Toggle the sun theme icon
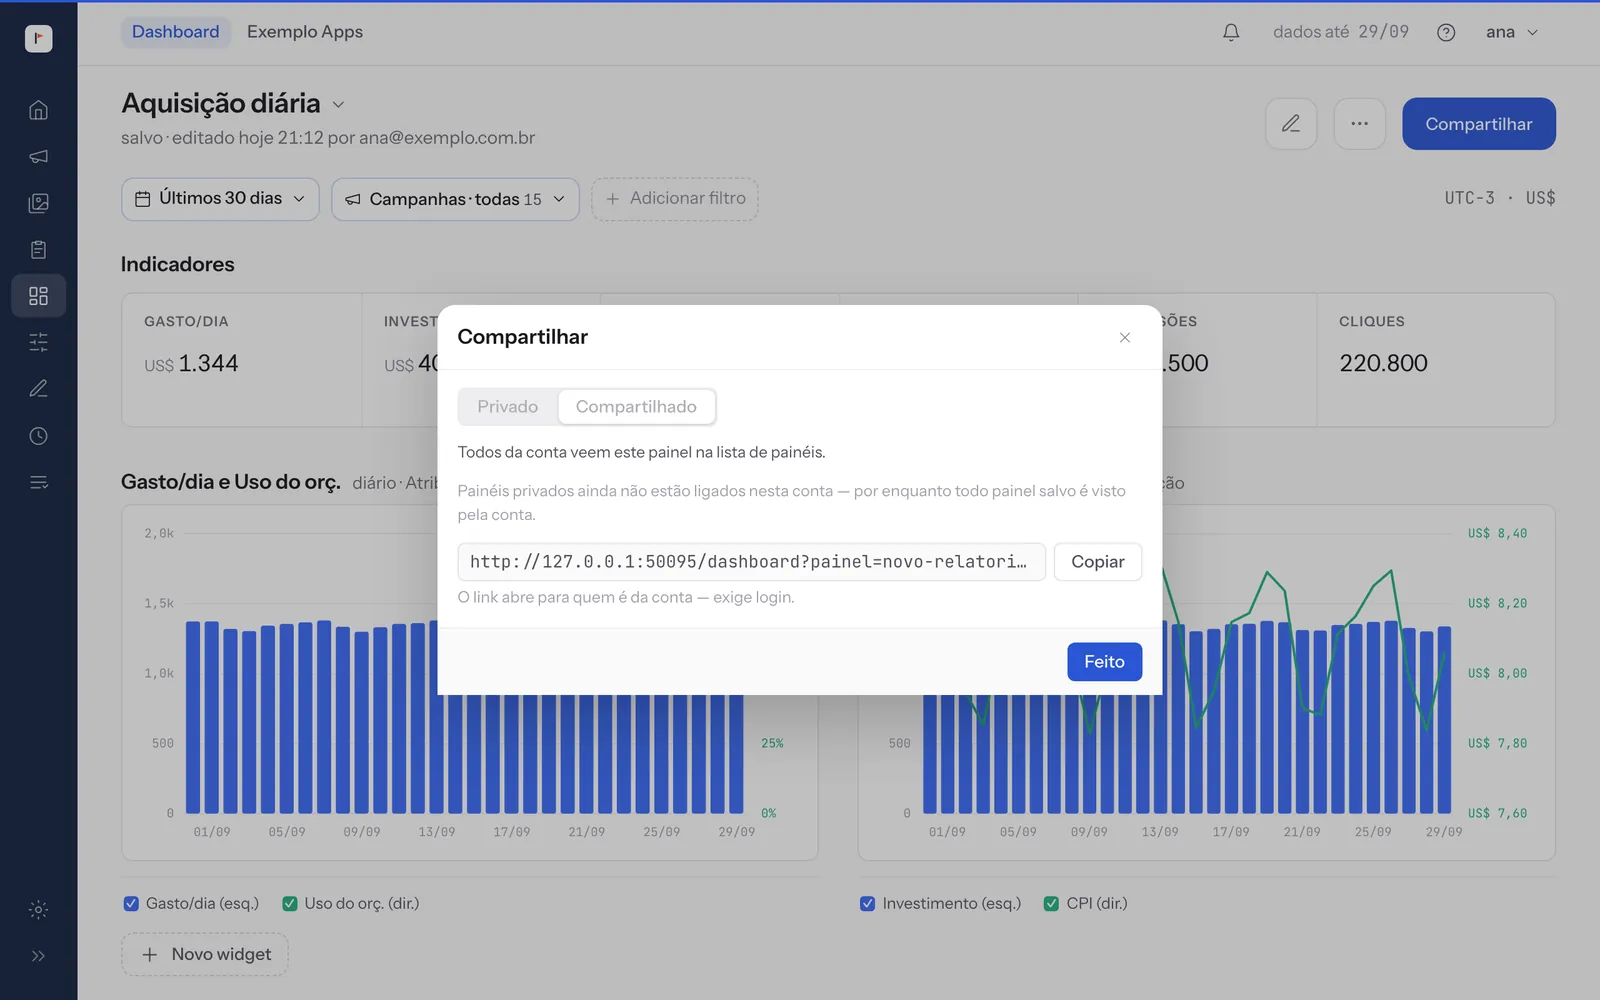The image size is (1600, 1000). [38, 909]
